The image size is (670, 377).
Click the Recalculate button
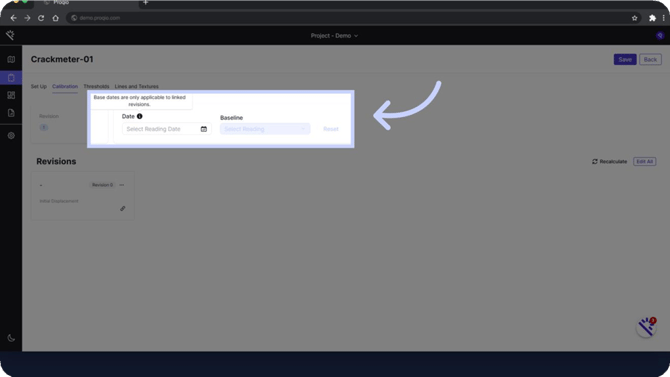pyautogui.click(x=609, y=162)
